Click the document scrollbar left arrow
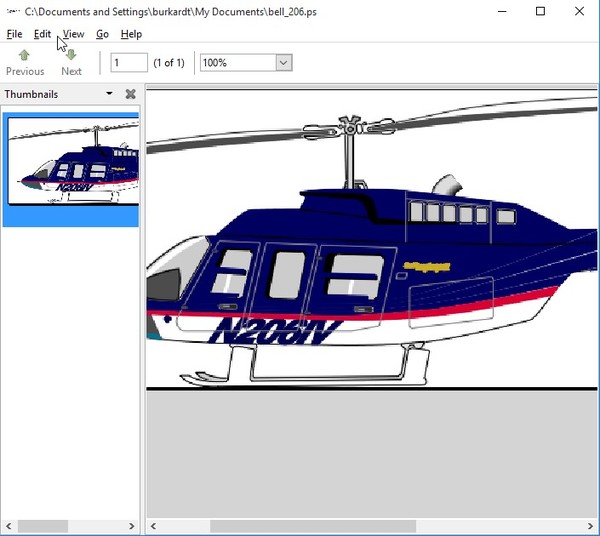Image resolution: width=600 pixels, height=536 pixels. [153, 526]
